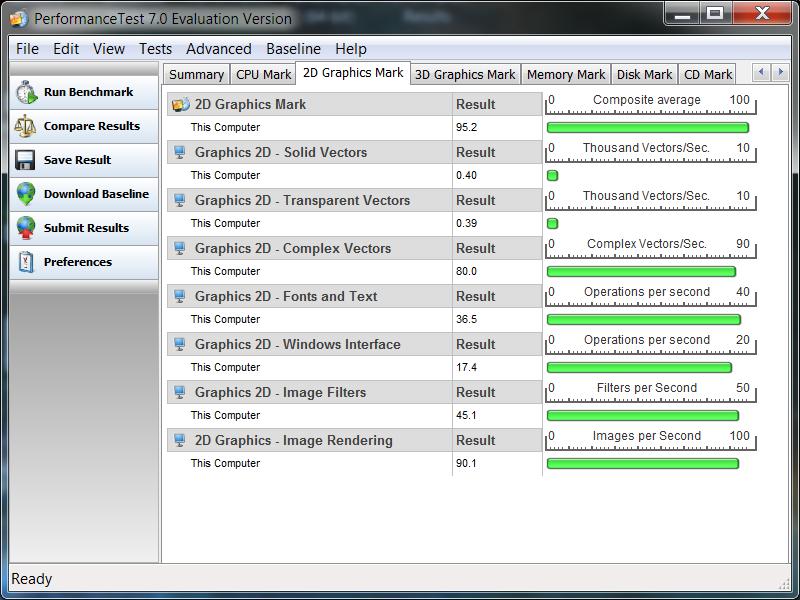800x600 pixels.
Task: Click the Save Result floppy disk icon
Action: point(25,160)
